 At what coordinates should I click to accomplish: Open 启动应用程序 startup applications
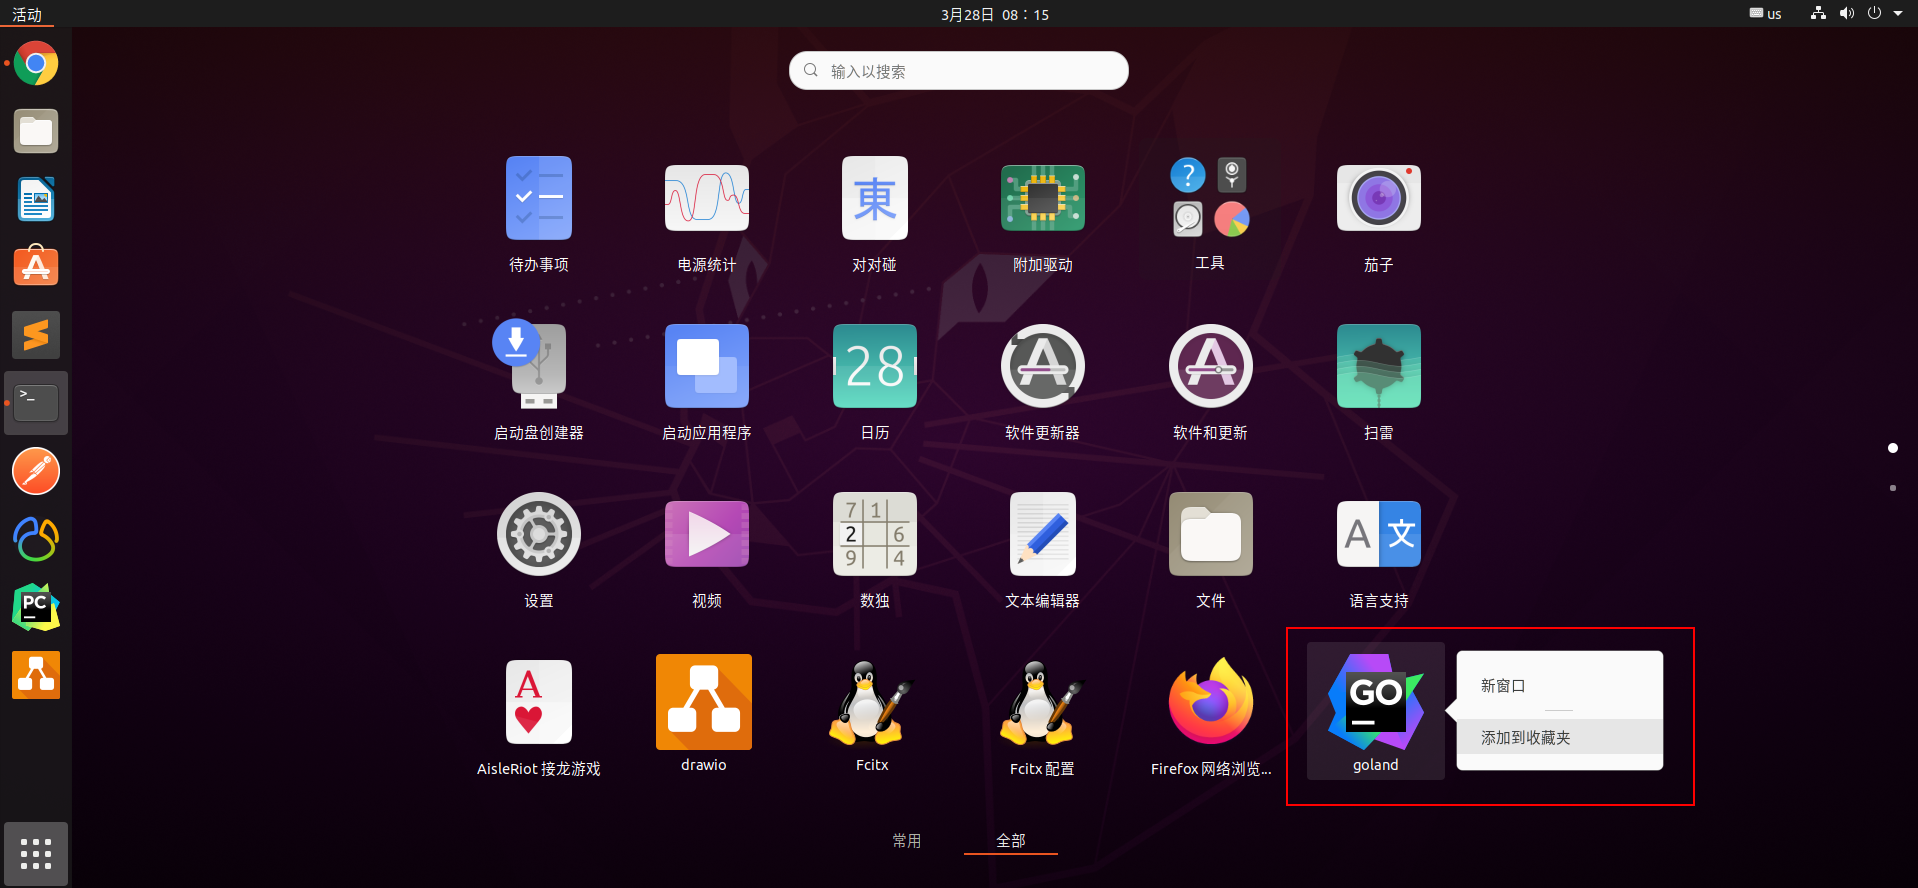[x=707, y=366]
